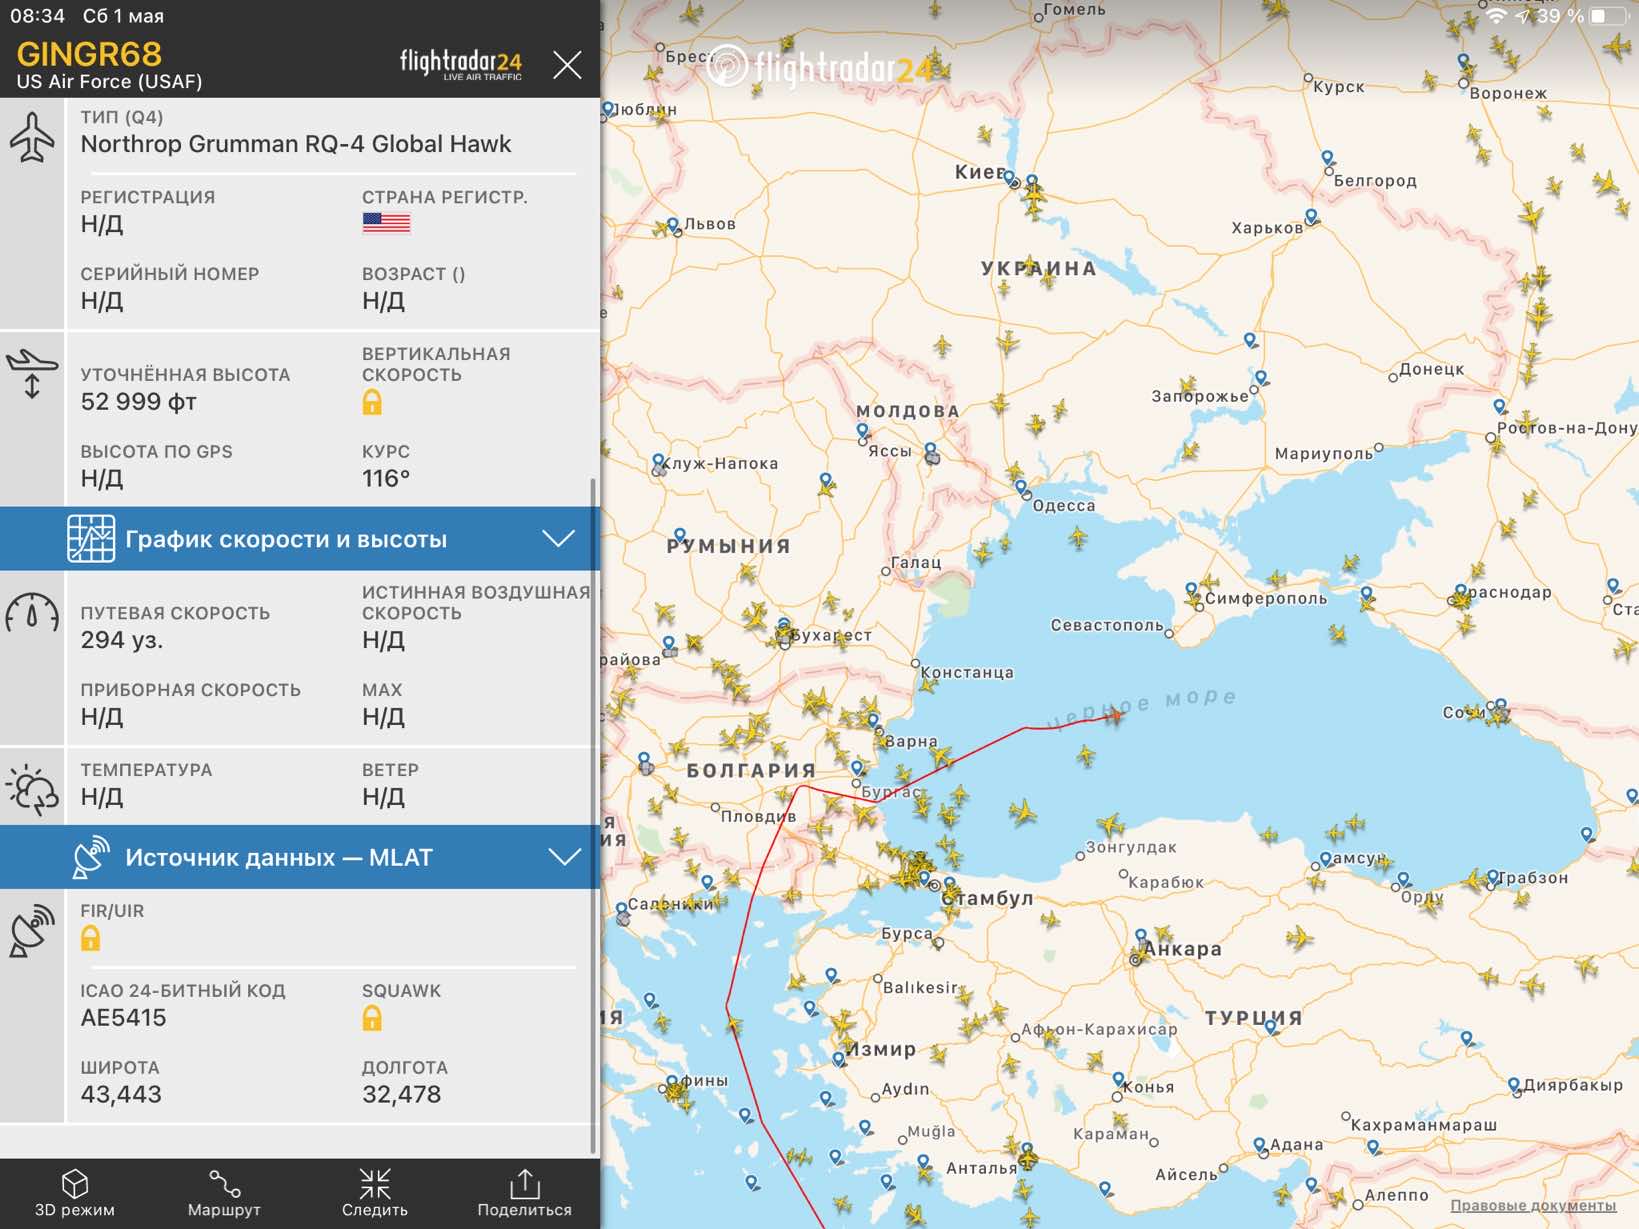Tap the aircraft type airplane icon
The height and width of the screenshot is (1229, 1639).
(x=32, y=138)
